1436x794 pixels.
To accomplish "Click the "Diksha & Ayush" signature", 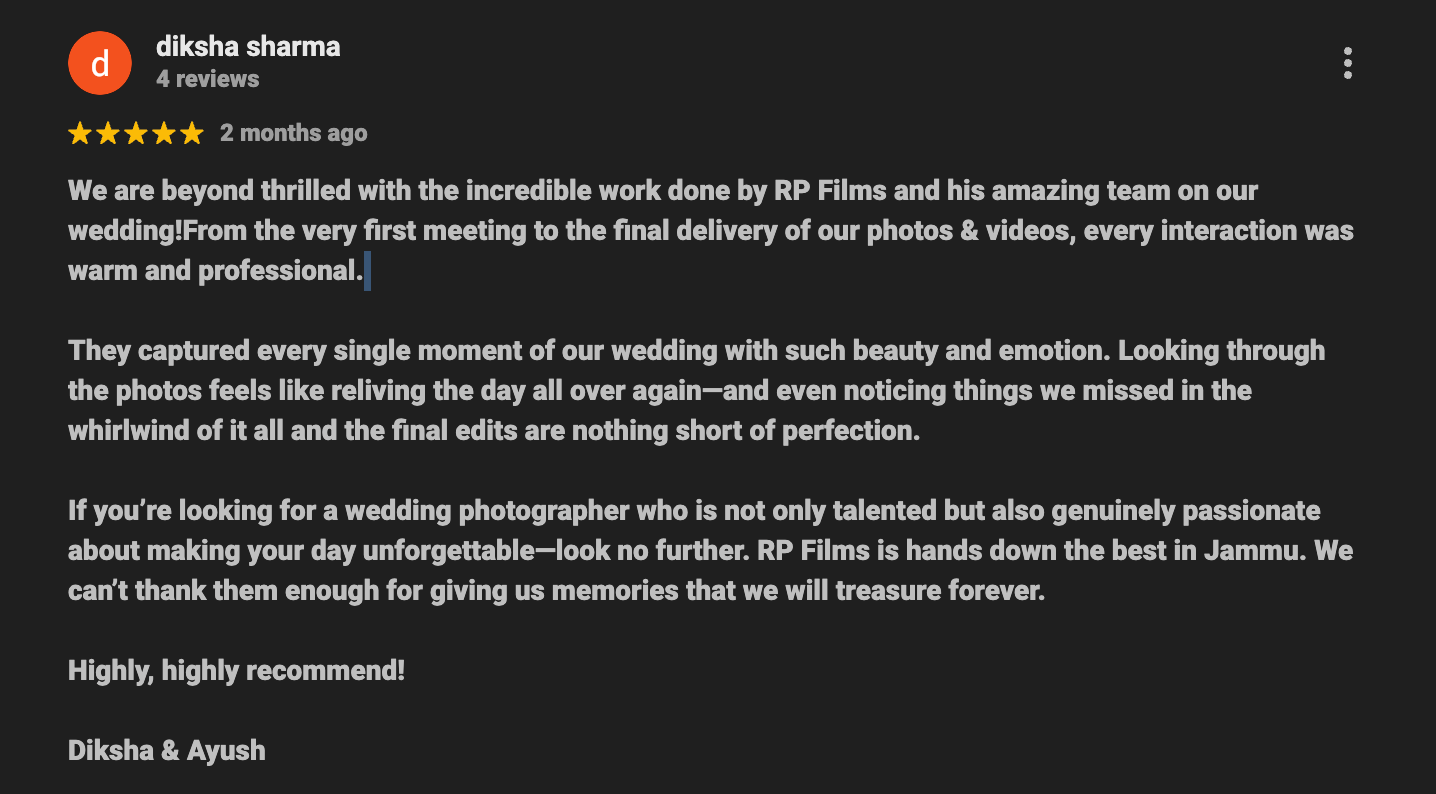I will coord(167,750).
